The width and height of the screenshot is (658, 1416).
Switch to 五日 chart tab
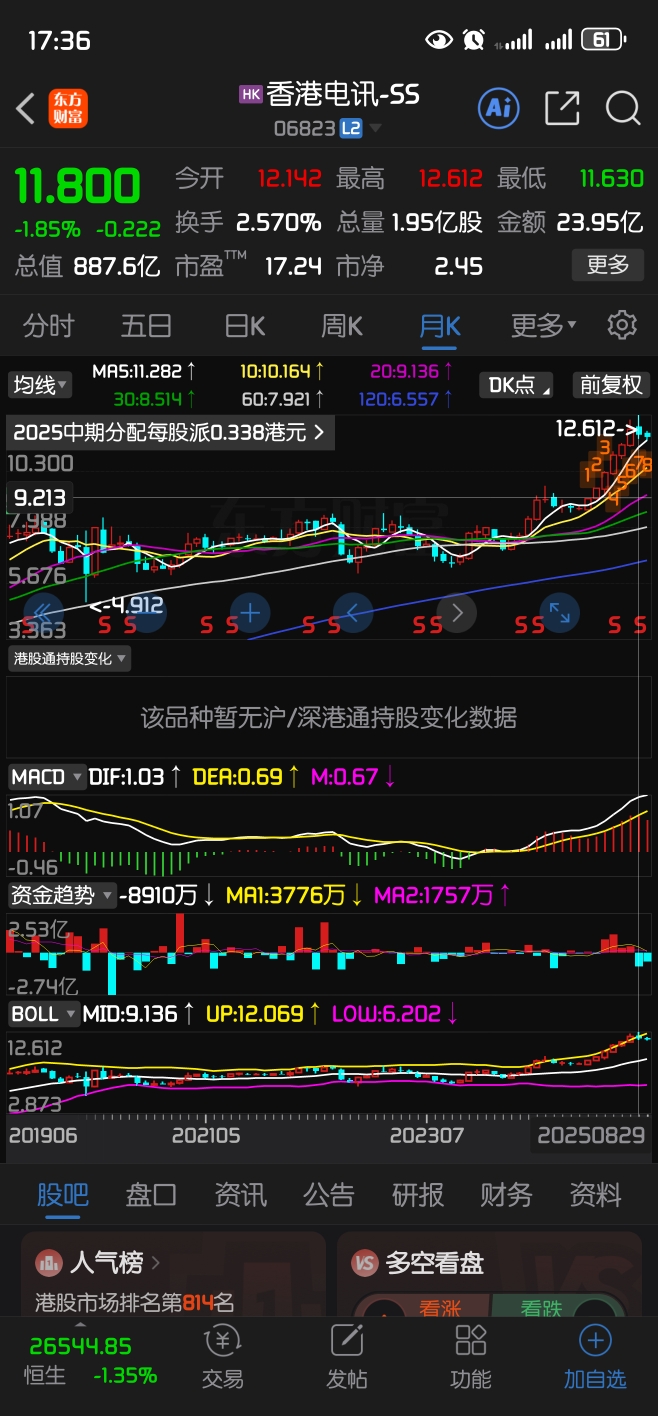pos(146,325)
